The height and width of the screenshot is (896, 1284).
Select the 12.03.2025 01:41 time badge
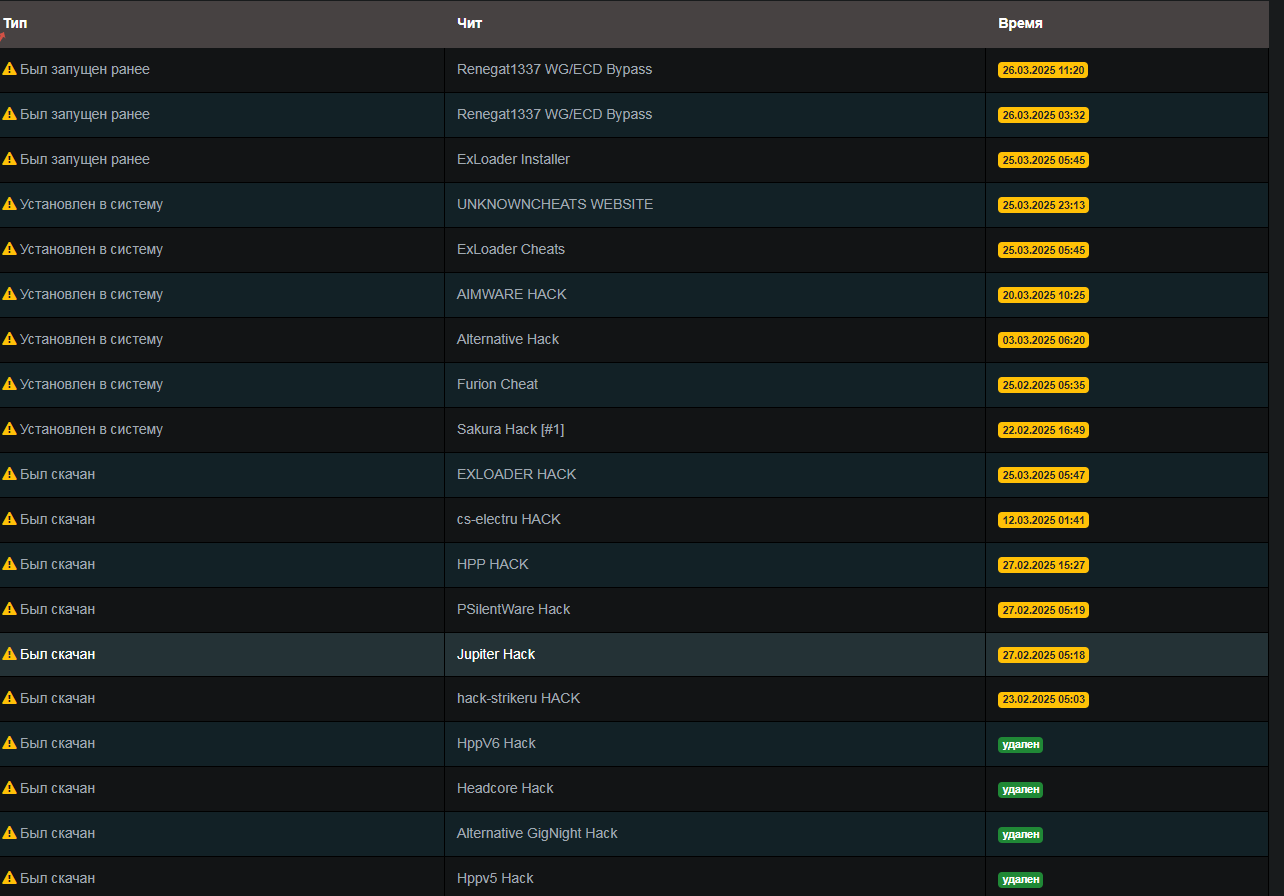tap(1043, 520)
